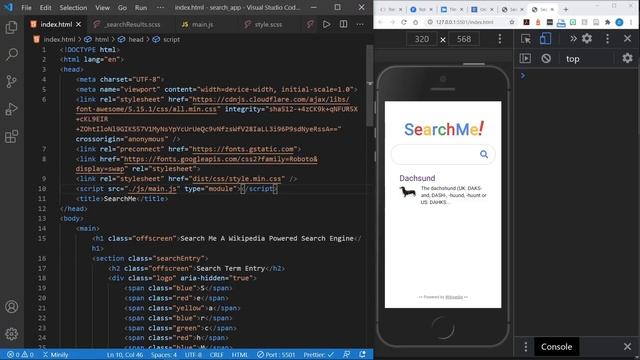Screen dimensions: 640x360
Task: Change indentation via Spaces: 4
Action: pyautogui.click(x=164, y=355)
